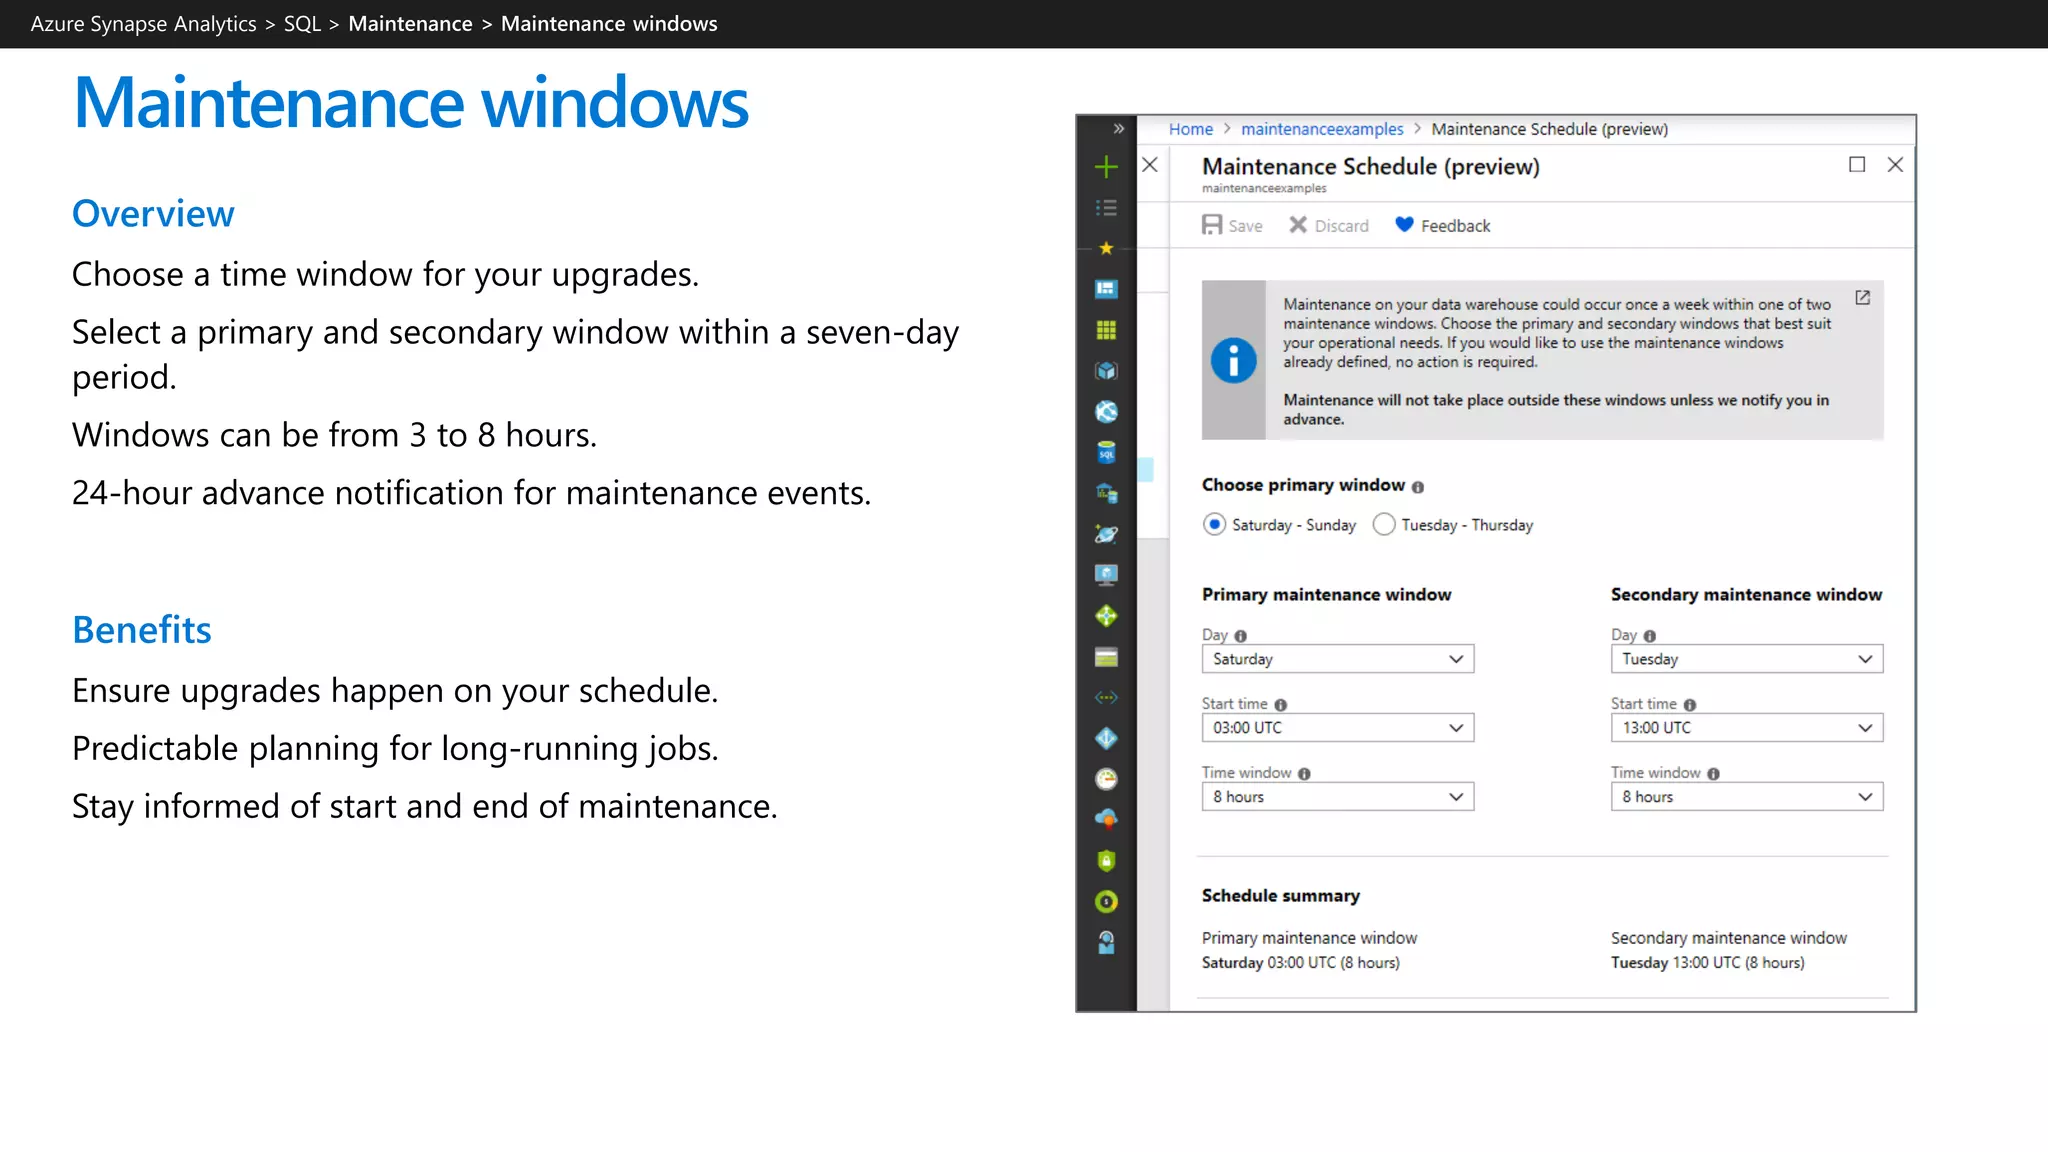2048x1152 pixels.
Task: Open primary Day dropdown showing Saturday
Action: 1337,659
